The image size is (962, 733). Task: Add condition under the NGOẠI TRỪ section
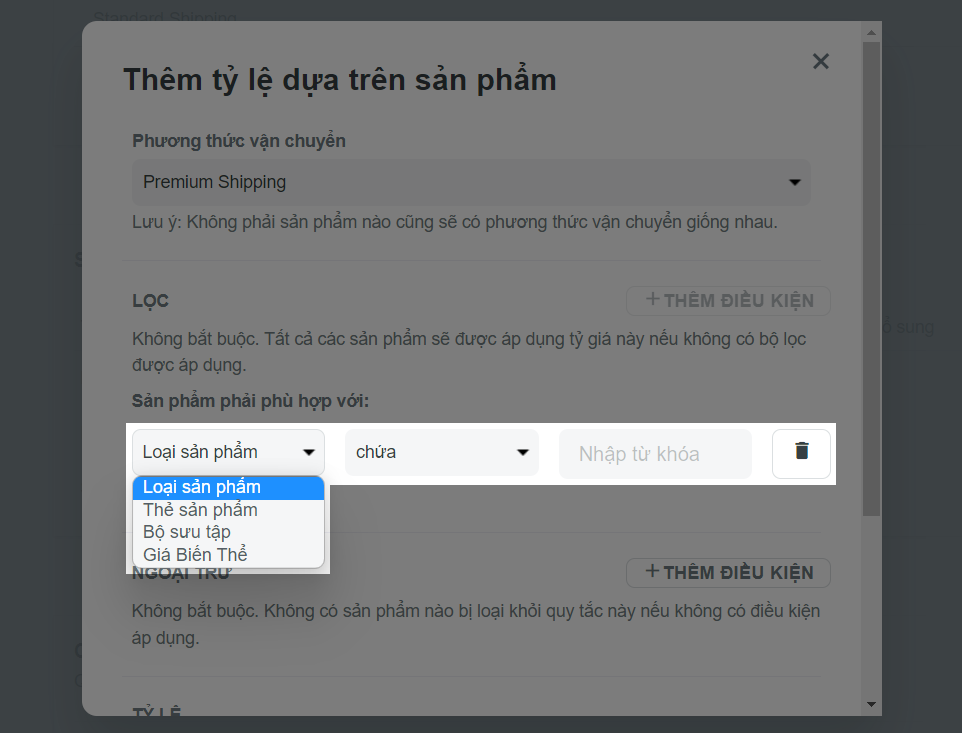tap(728, 572)
